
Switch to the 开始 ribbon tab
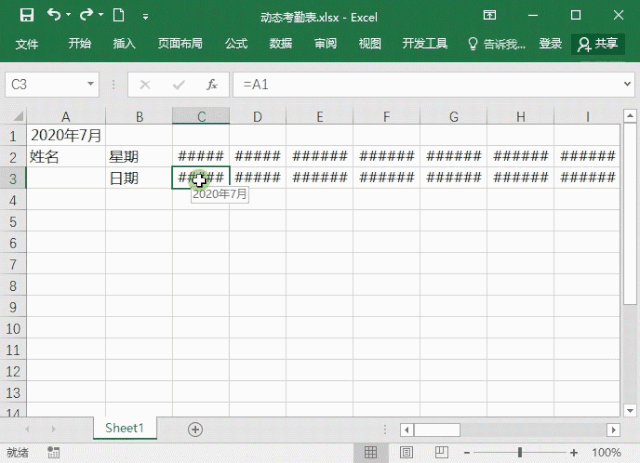click(80, 43)
